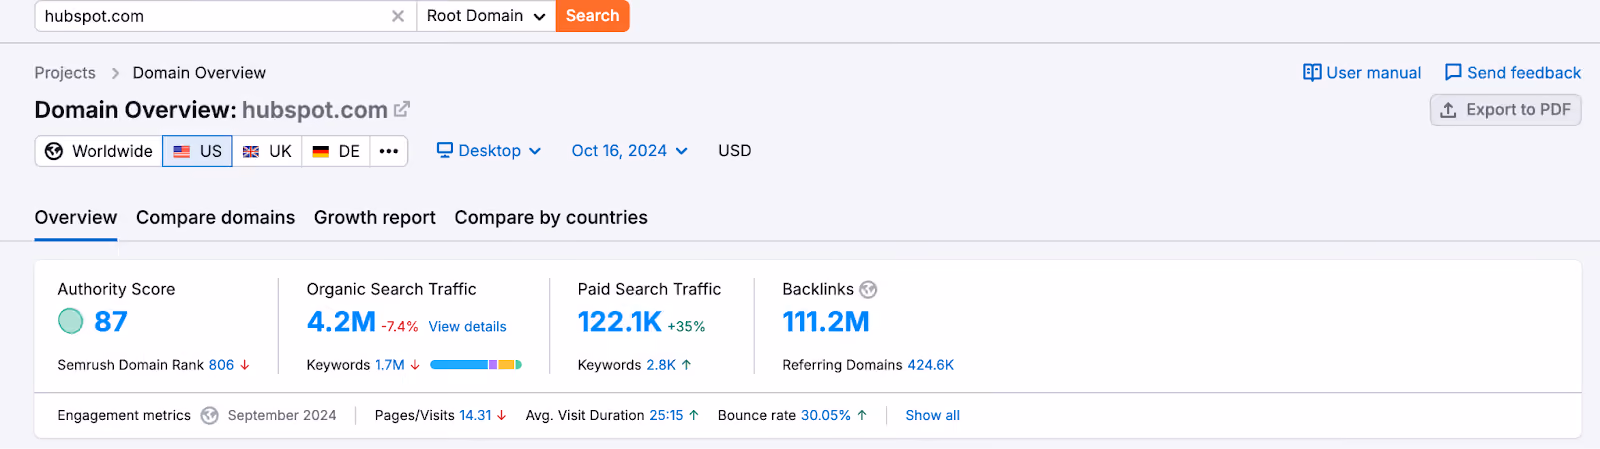Select the Worldwide database toggle
This screenshot has width=1600, height=449.
(x=99, y=151)
